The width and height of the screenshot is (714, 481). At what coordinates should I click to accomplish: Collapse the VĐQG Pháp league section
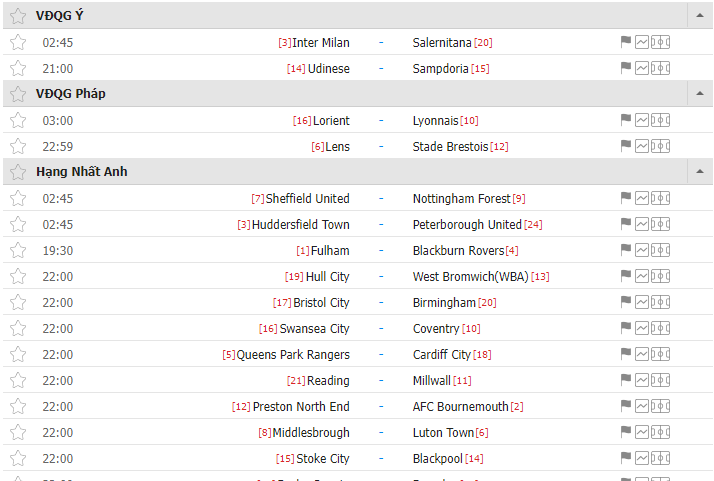pos(700,93)
